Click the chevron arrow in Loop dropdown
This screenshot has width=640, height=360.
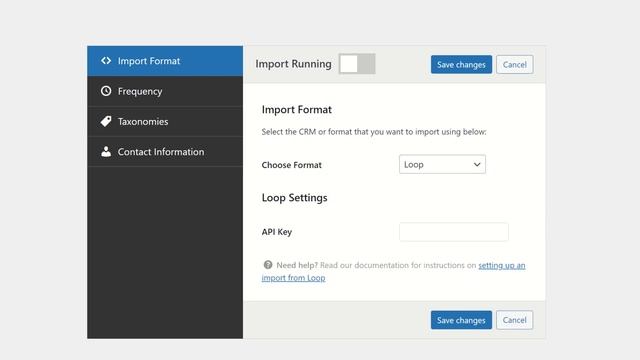click(x=477, y=164)
